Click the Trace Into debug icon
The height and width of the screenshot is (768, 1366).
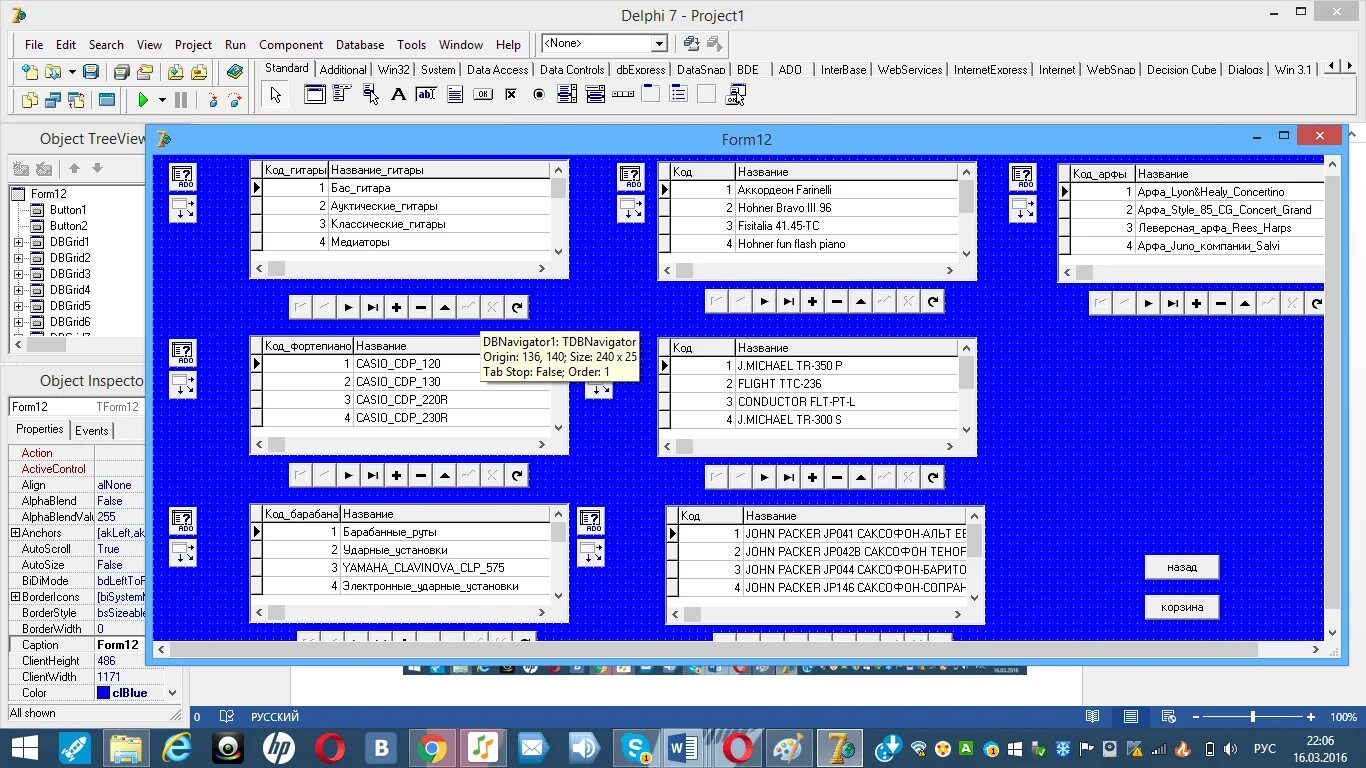coord(212,100)
